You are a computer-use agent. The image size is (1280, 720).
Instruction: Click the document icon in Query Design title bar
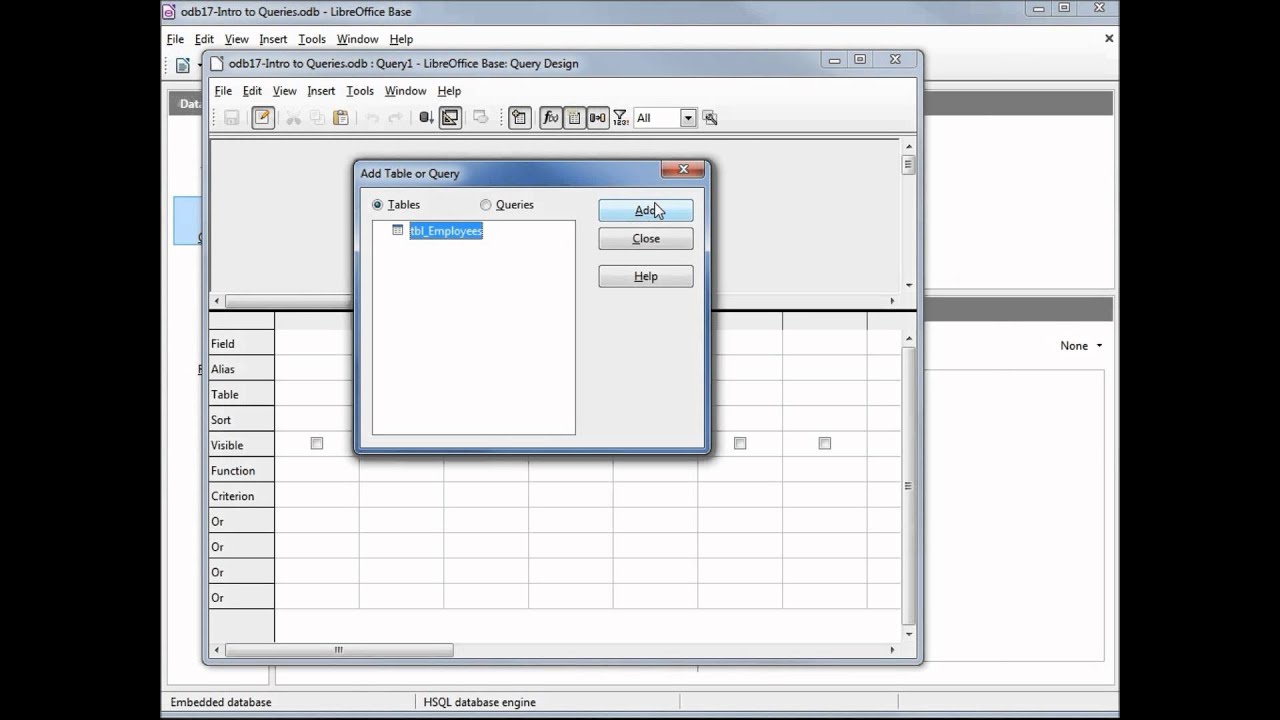pyautogui.click(x=217, y=63)
